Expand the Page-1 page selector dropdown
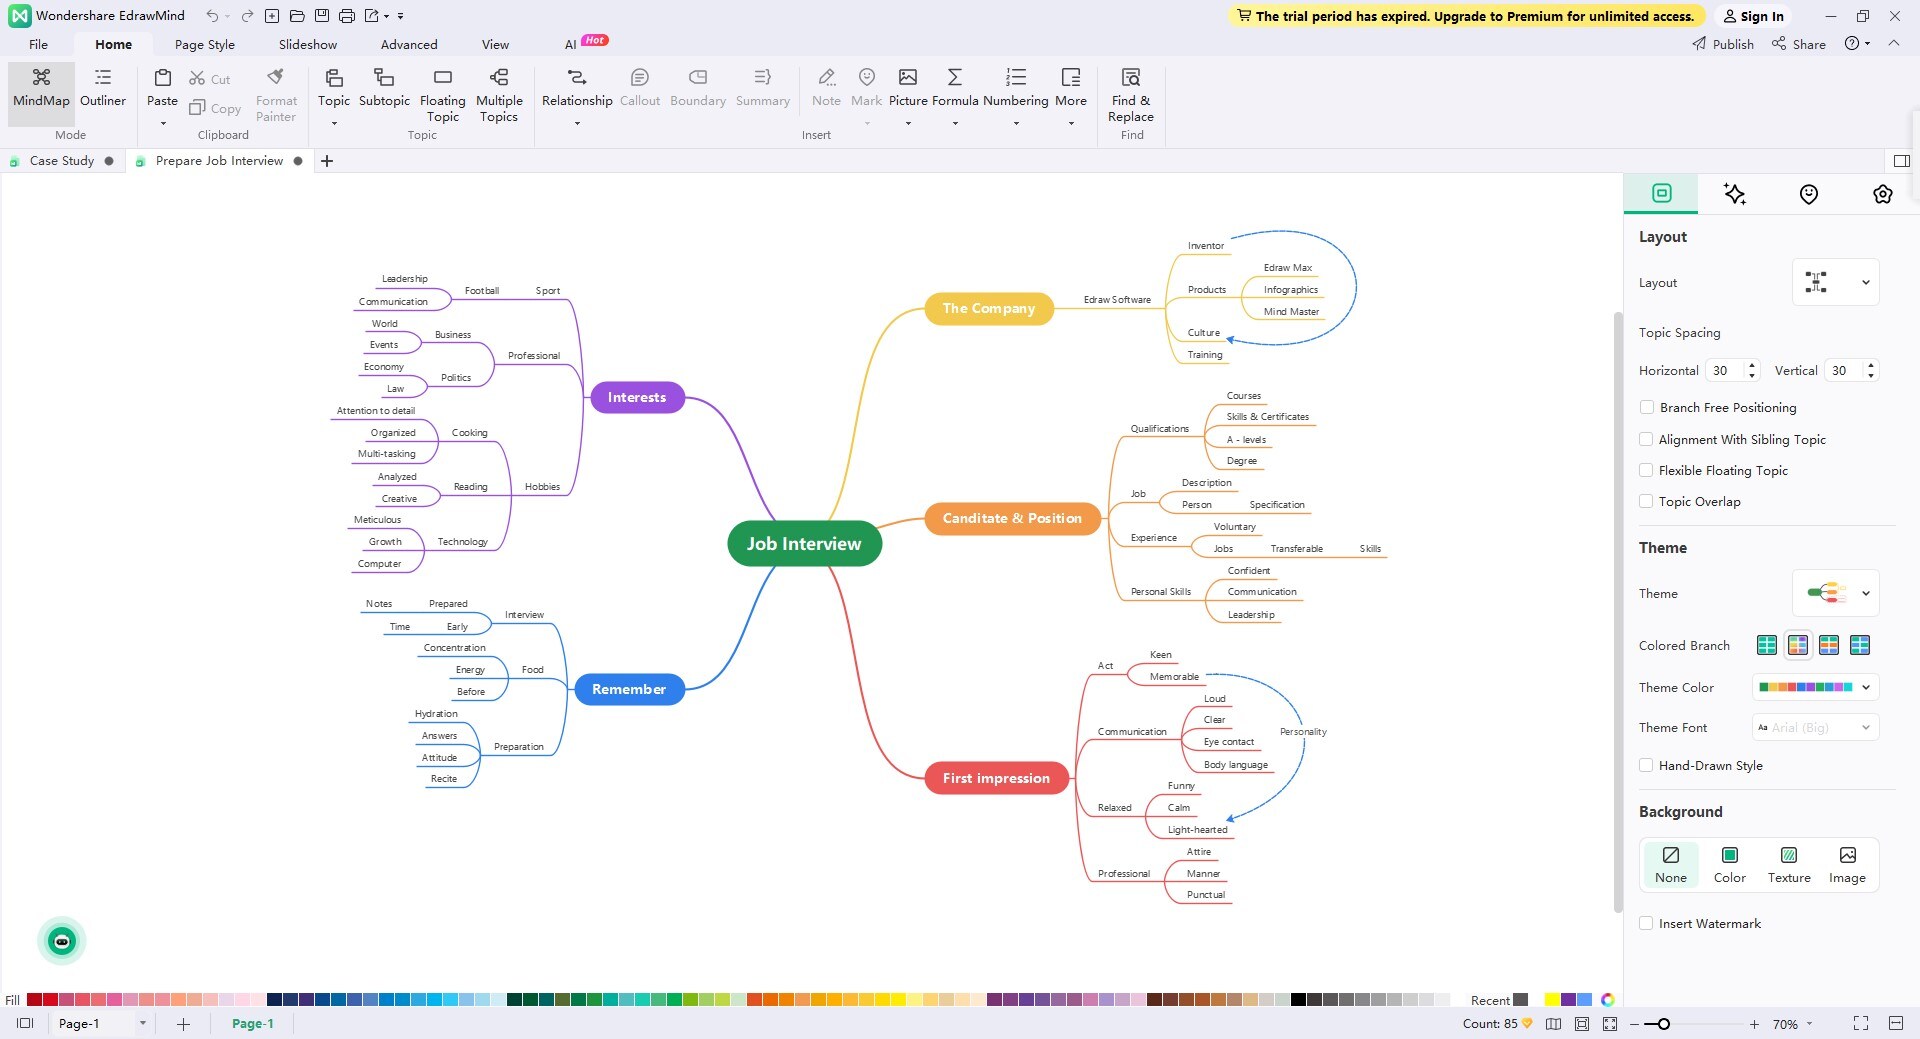Screen dimensions: 1920x1039 143,1023
